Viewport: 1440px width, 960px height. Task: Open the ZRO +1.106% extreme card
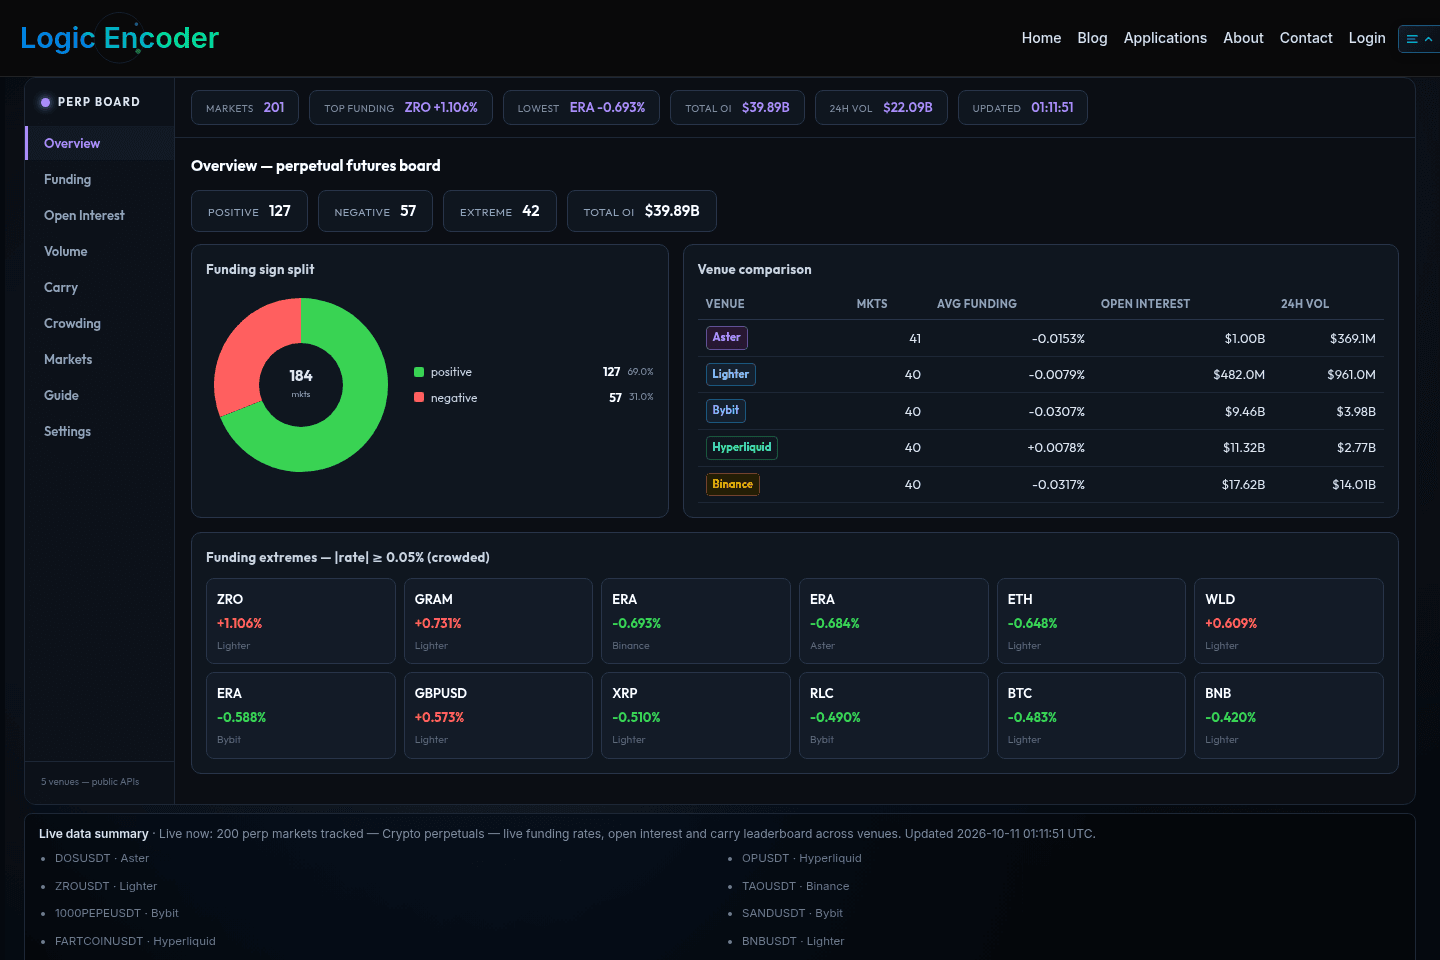click(x=301, y=621)
